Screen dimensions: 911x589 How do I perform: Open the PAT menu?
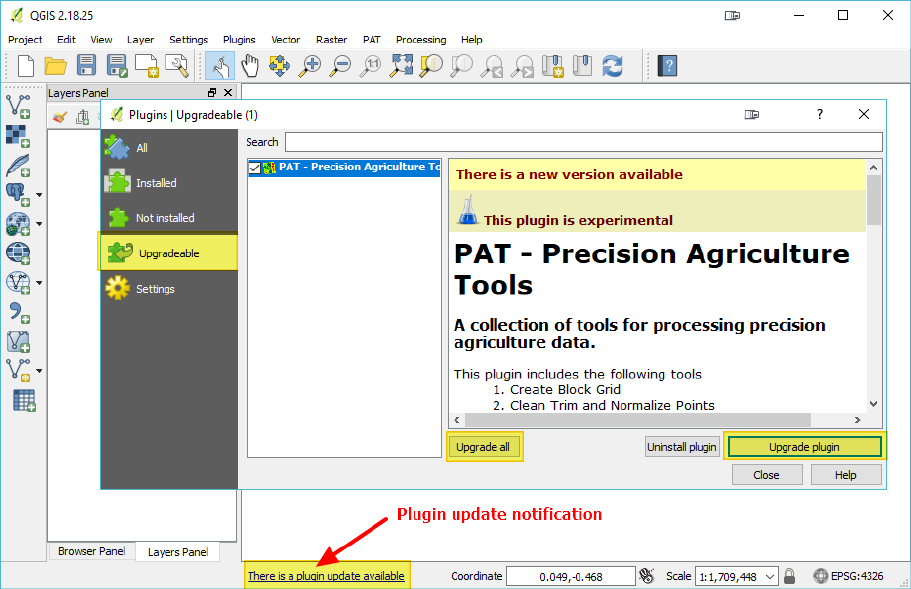(372, 39)
